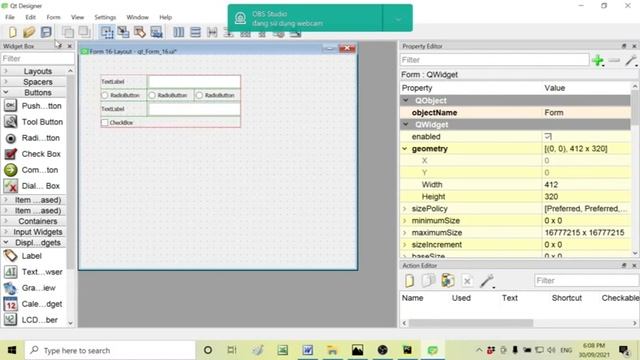The width and height of the screenshot is (640, 360).
Task: Select the Calendar Widget entry
Action: (33, 304)
